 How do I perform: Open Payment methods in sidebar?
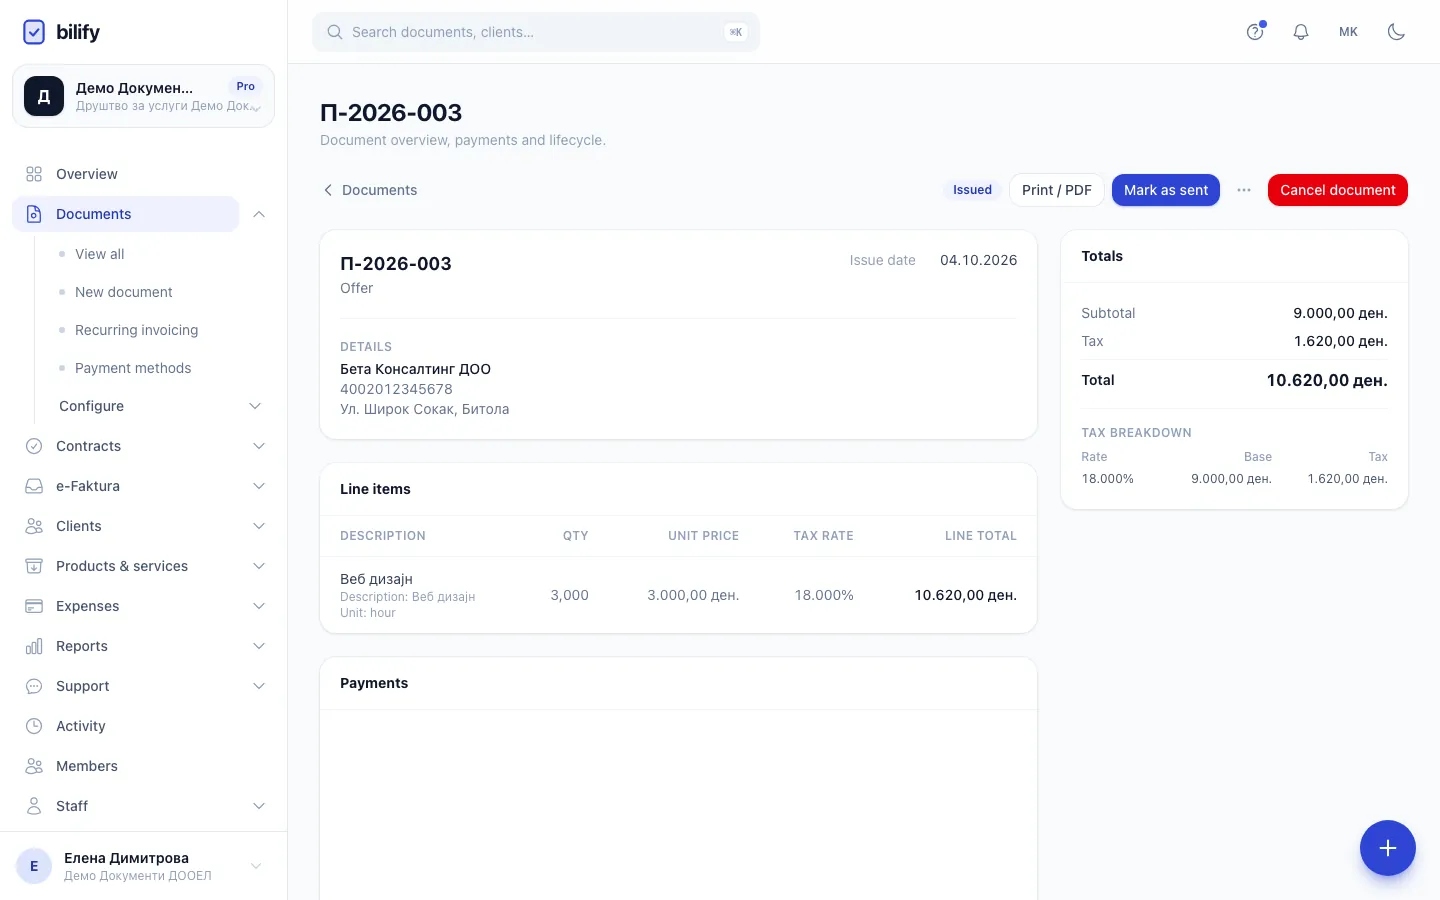click(x=133, y=368)
